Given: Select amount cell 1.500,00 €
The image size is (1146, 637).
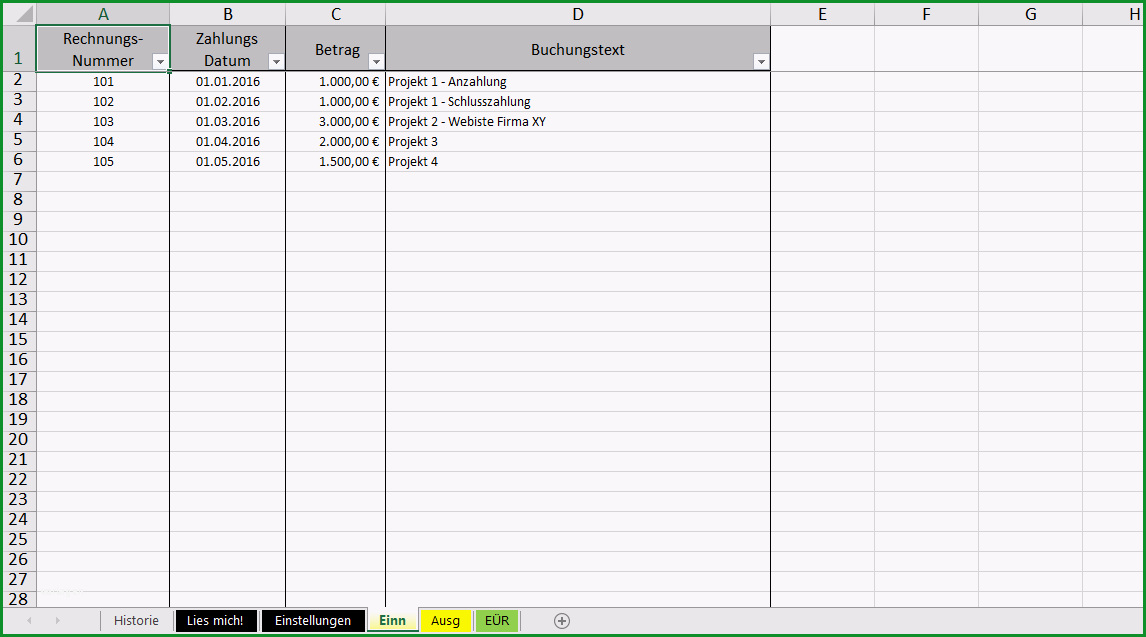Looking at the screenshot, I should point(335,161).
